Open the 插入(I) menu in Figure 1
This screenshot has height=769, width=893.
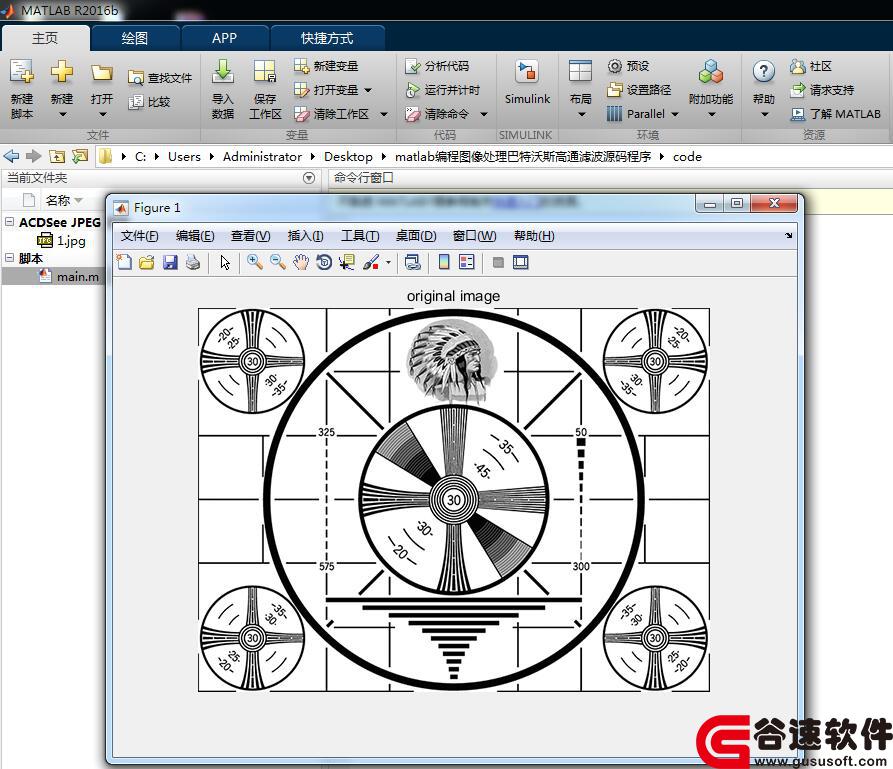click(306, 236)
